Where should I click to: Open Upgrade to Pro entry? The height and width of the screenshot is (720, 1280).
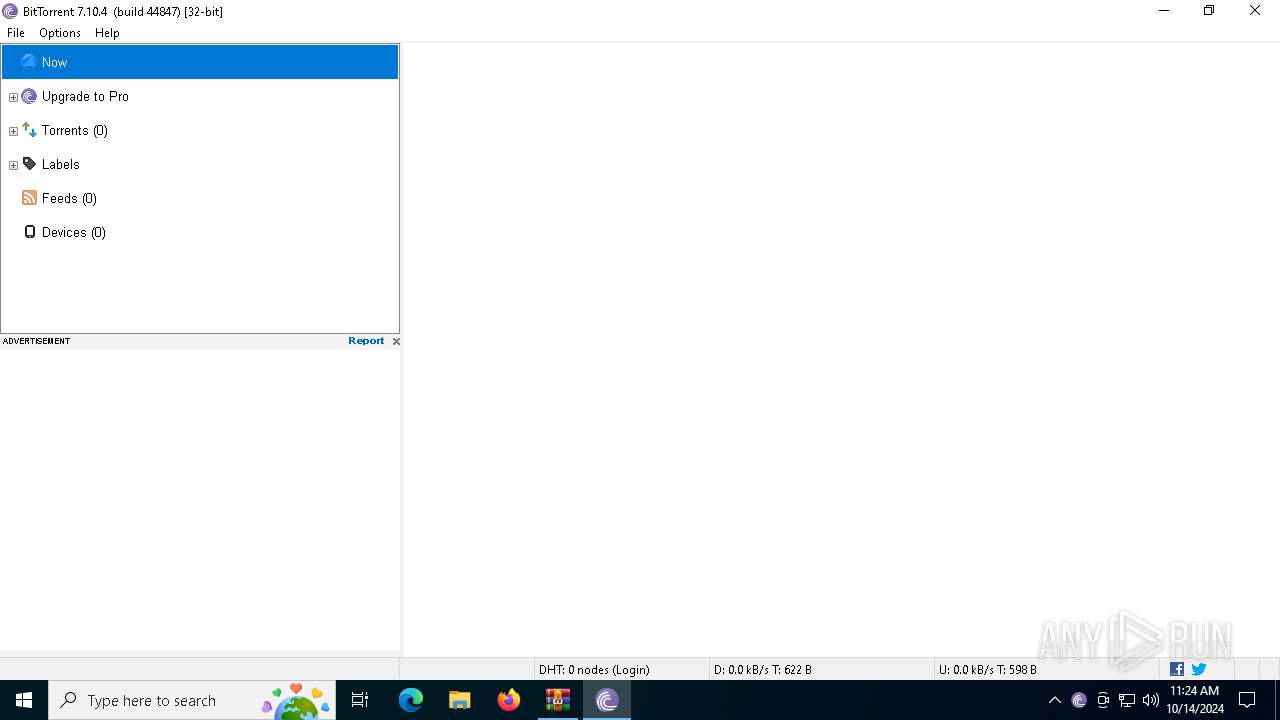[85, 96]
